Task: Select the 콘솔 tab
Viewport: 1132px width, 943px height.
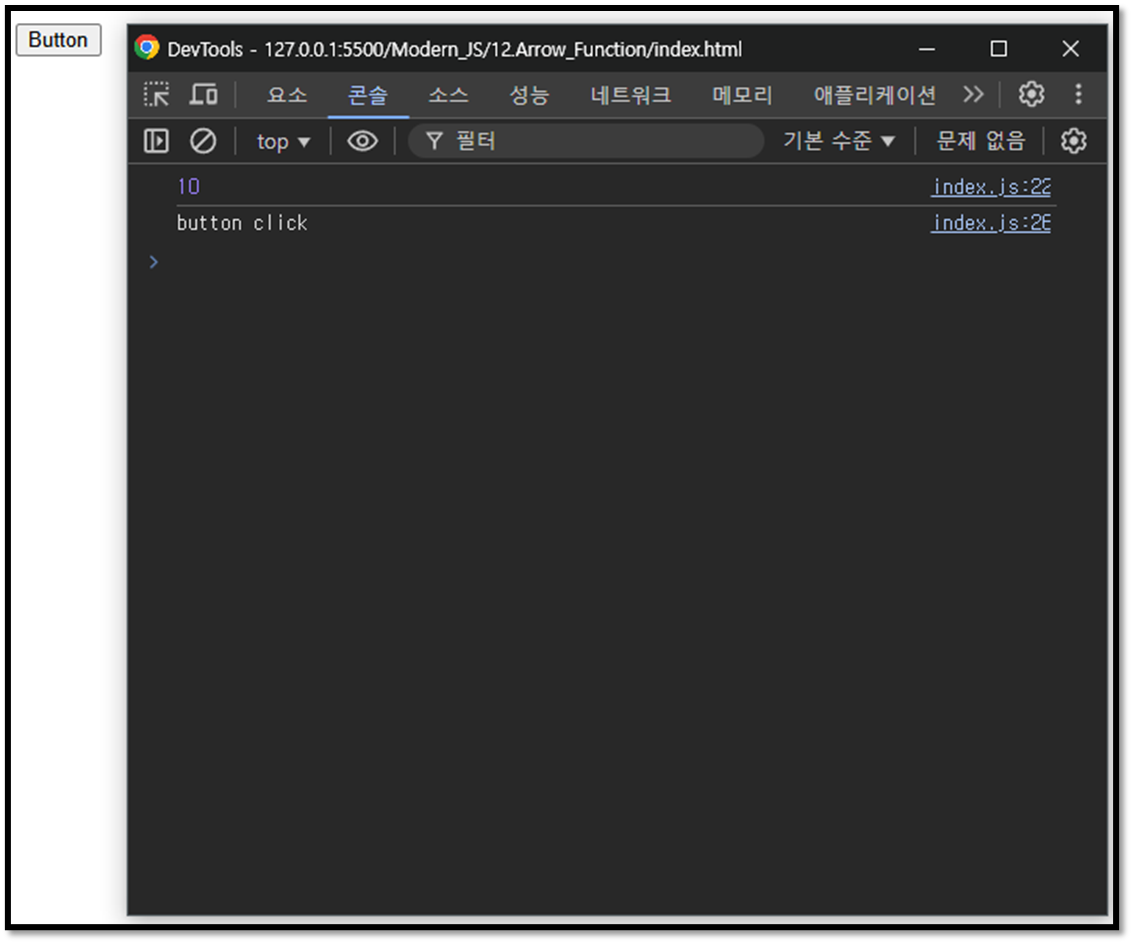Action: click(368, 95)
